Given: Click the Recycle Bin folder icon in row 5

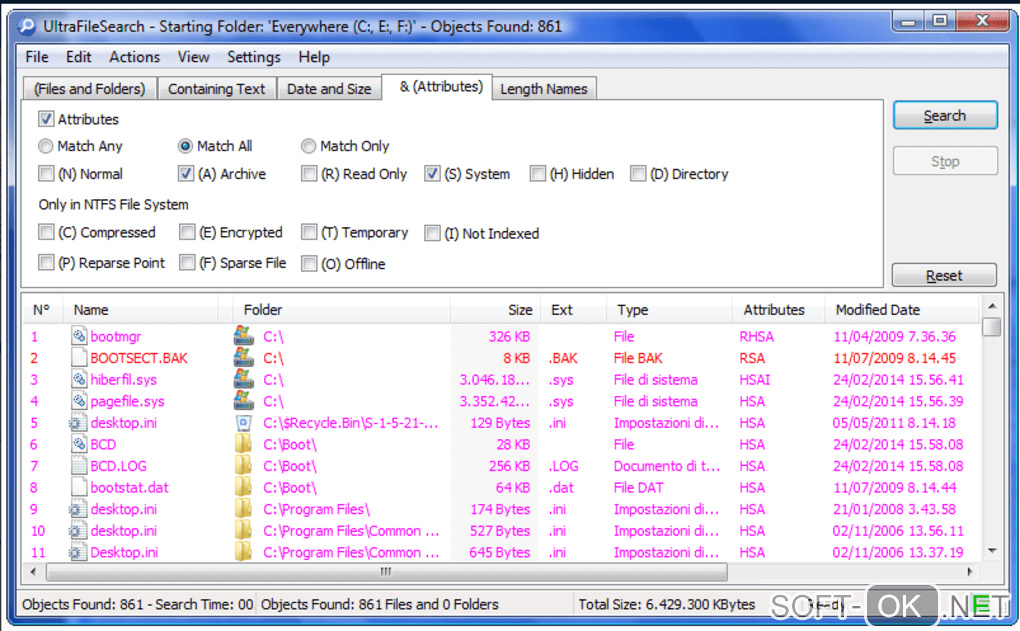Looking at the screenshot, I should (x=243, y=423).
